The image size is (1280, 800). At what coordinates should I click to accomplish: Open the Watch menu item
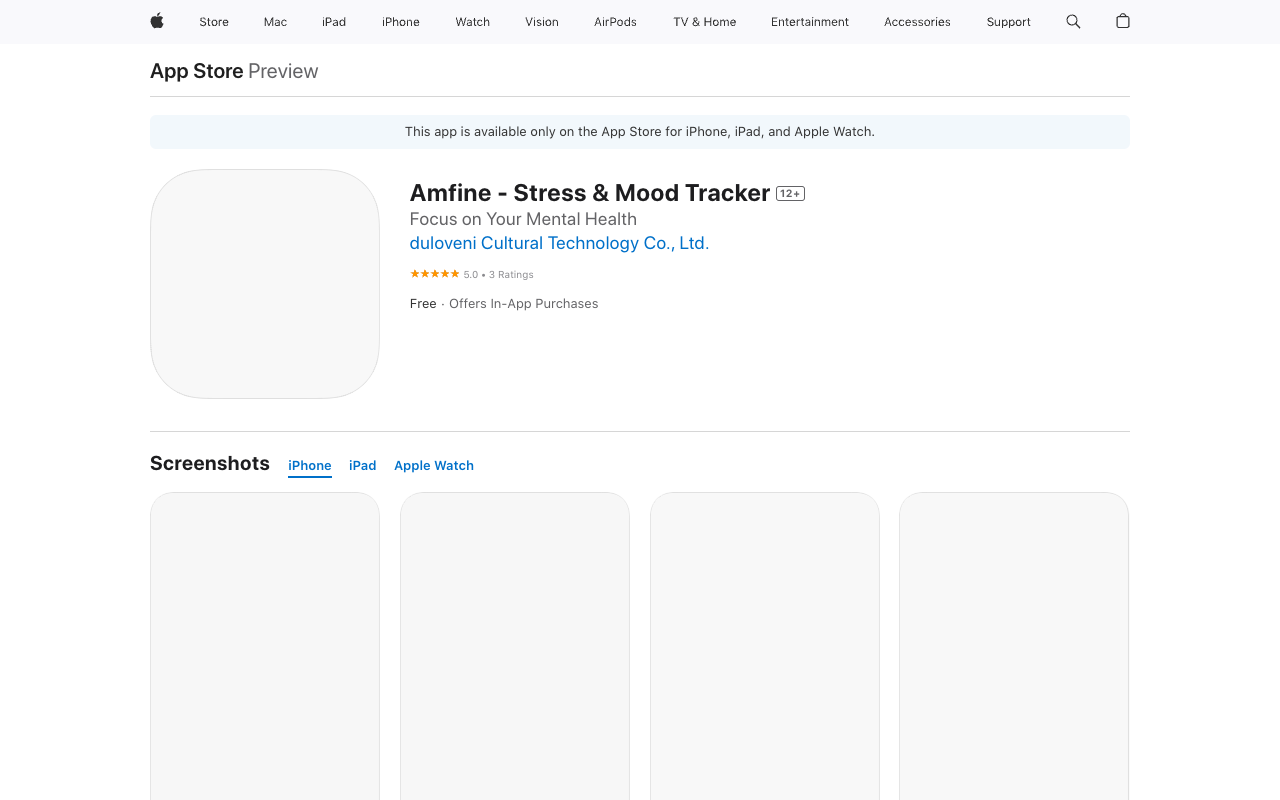473,22
